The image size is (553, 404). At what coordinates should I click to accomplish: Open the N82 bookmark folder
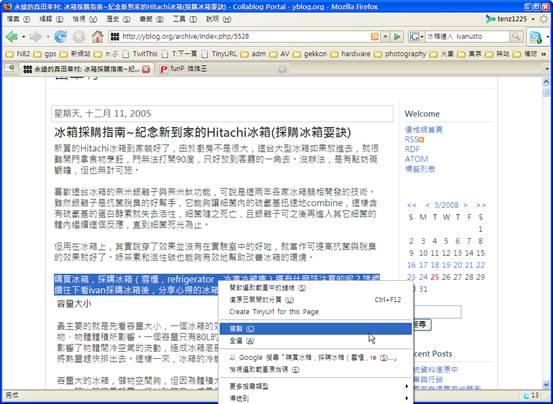(19, 54)
